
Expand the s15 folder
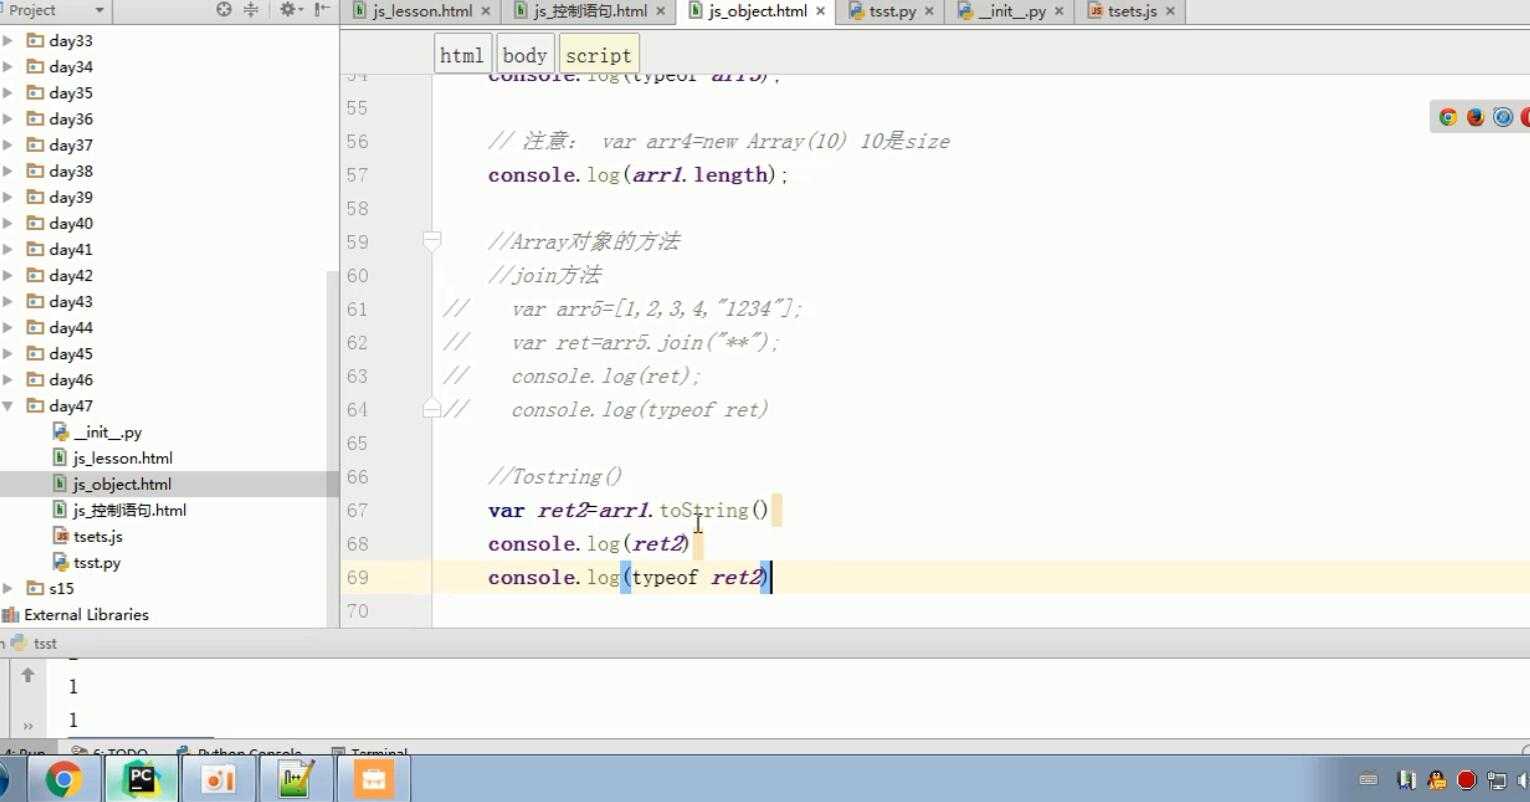[x=8, y=588]
